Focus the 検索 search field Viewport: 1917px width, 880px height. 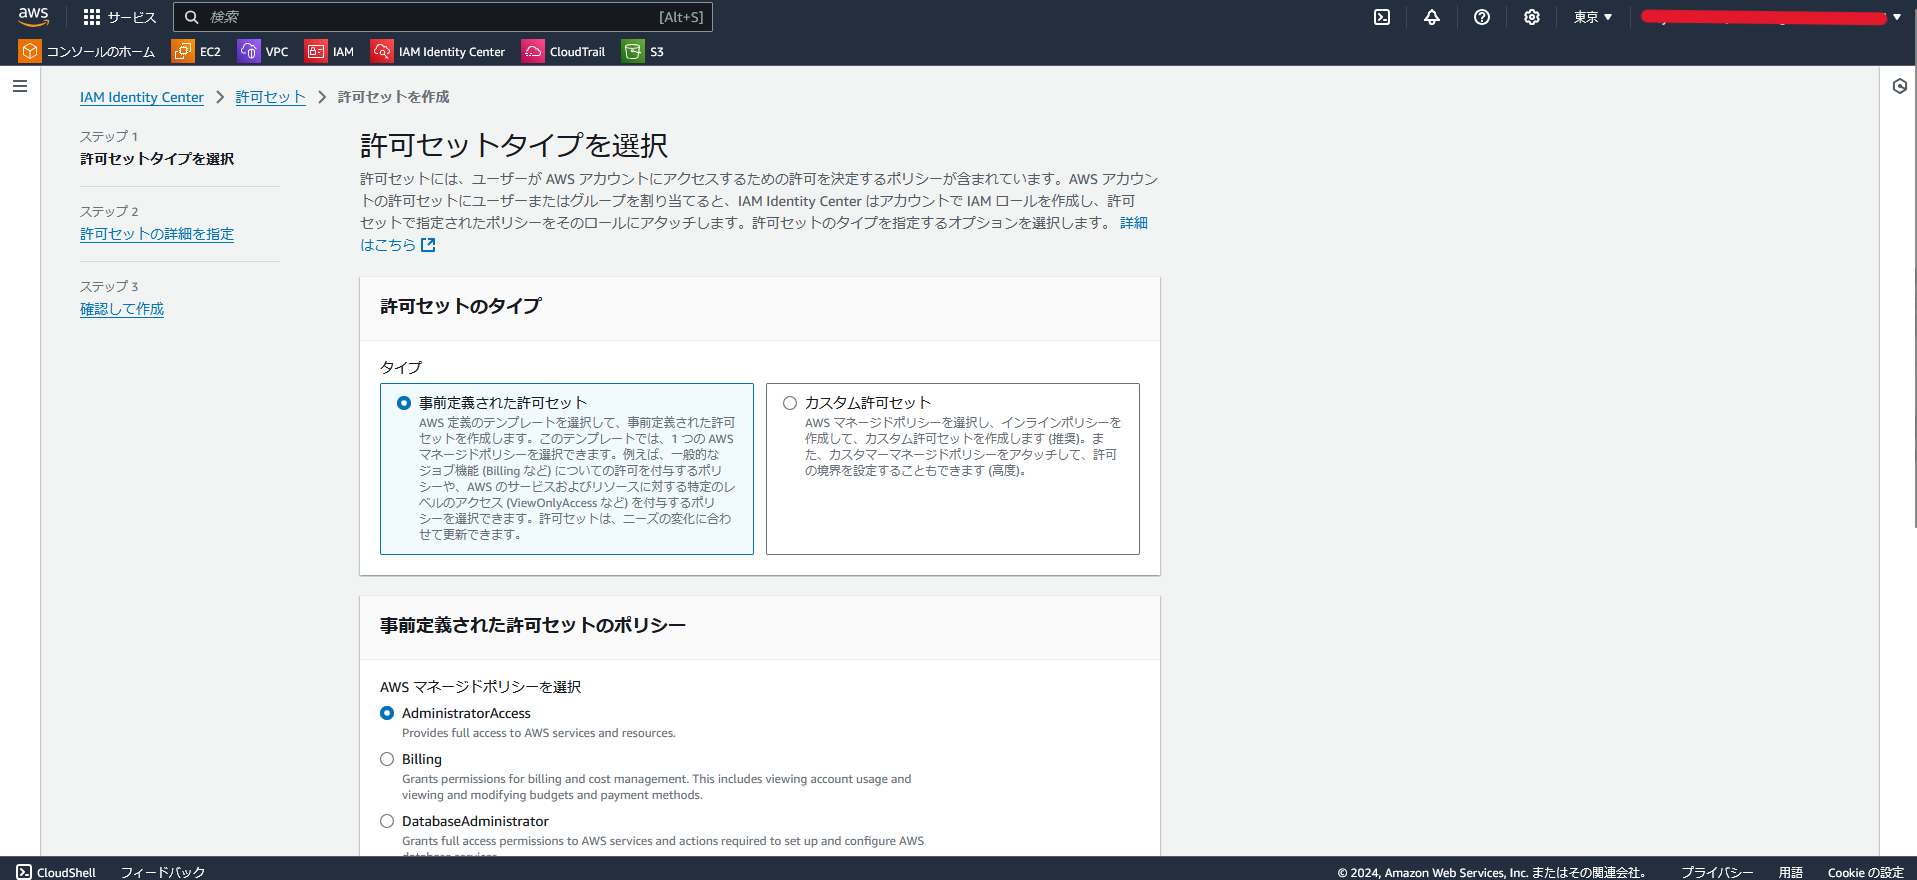click(x=443, y=17)
